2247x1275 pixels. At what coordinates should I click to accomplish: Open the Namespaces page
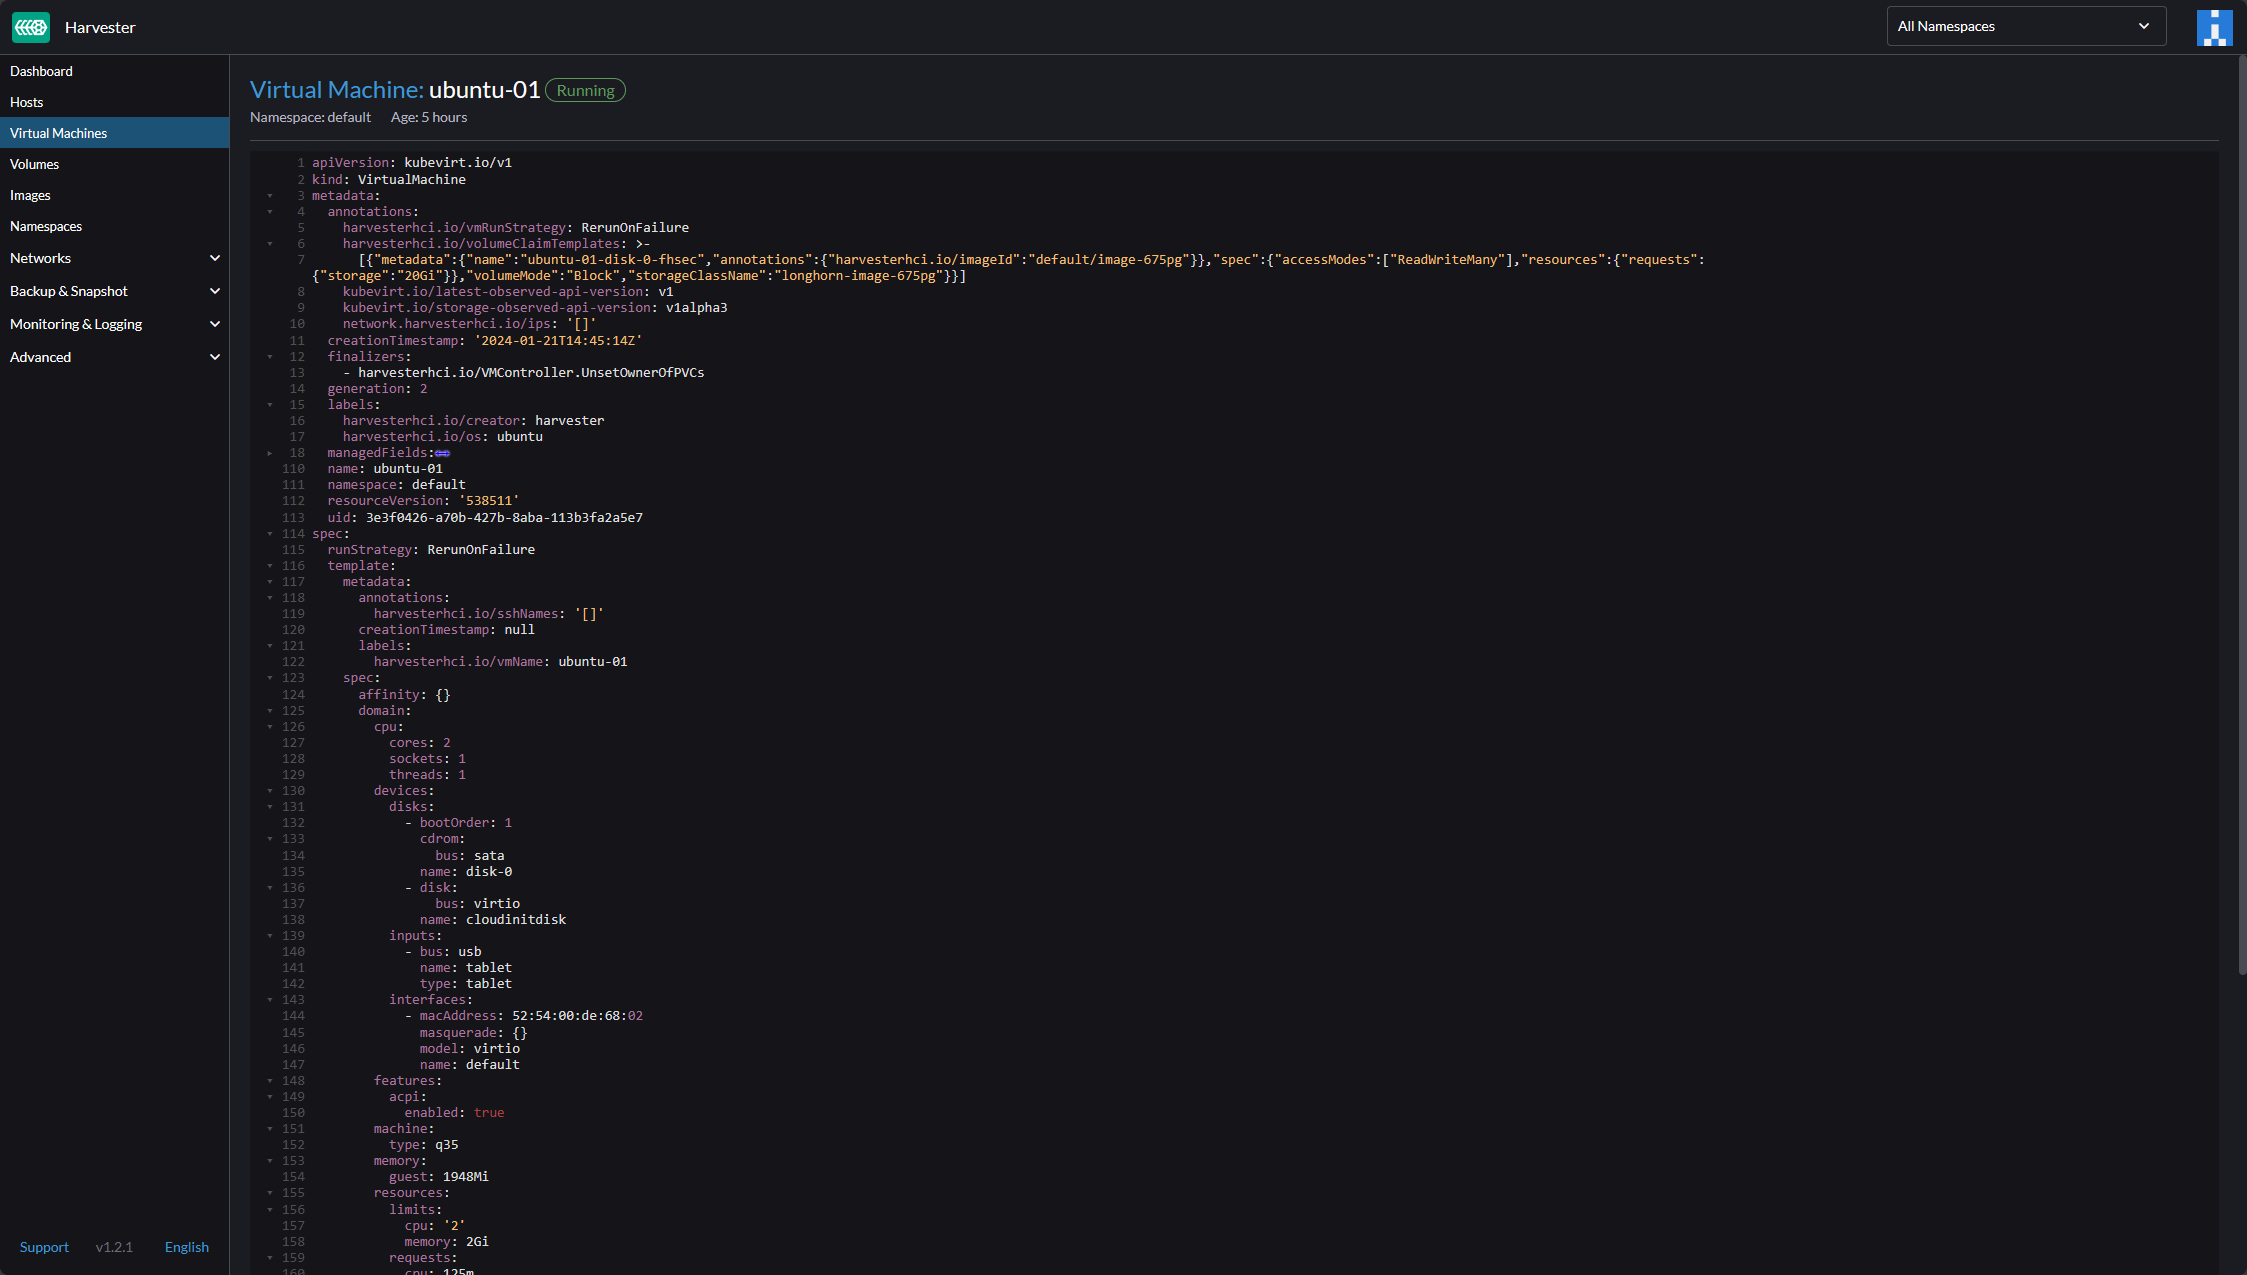pyautogui.click(x=46, y=226)
